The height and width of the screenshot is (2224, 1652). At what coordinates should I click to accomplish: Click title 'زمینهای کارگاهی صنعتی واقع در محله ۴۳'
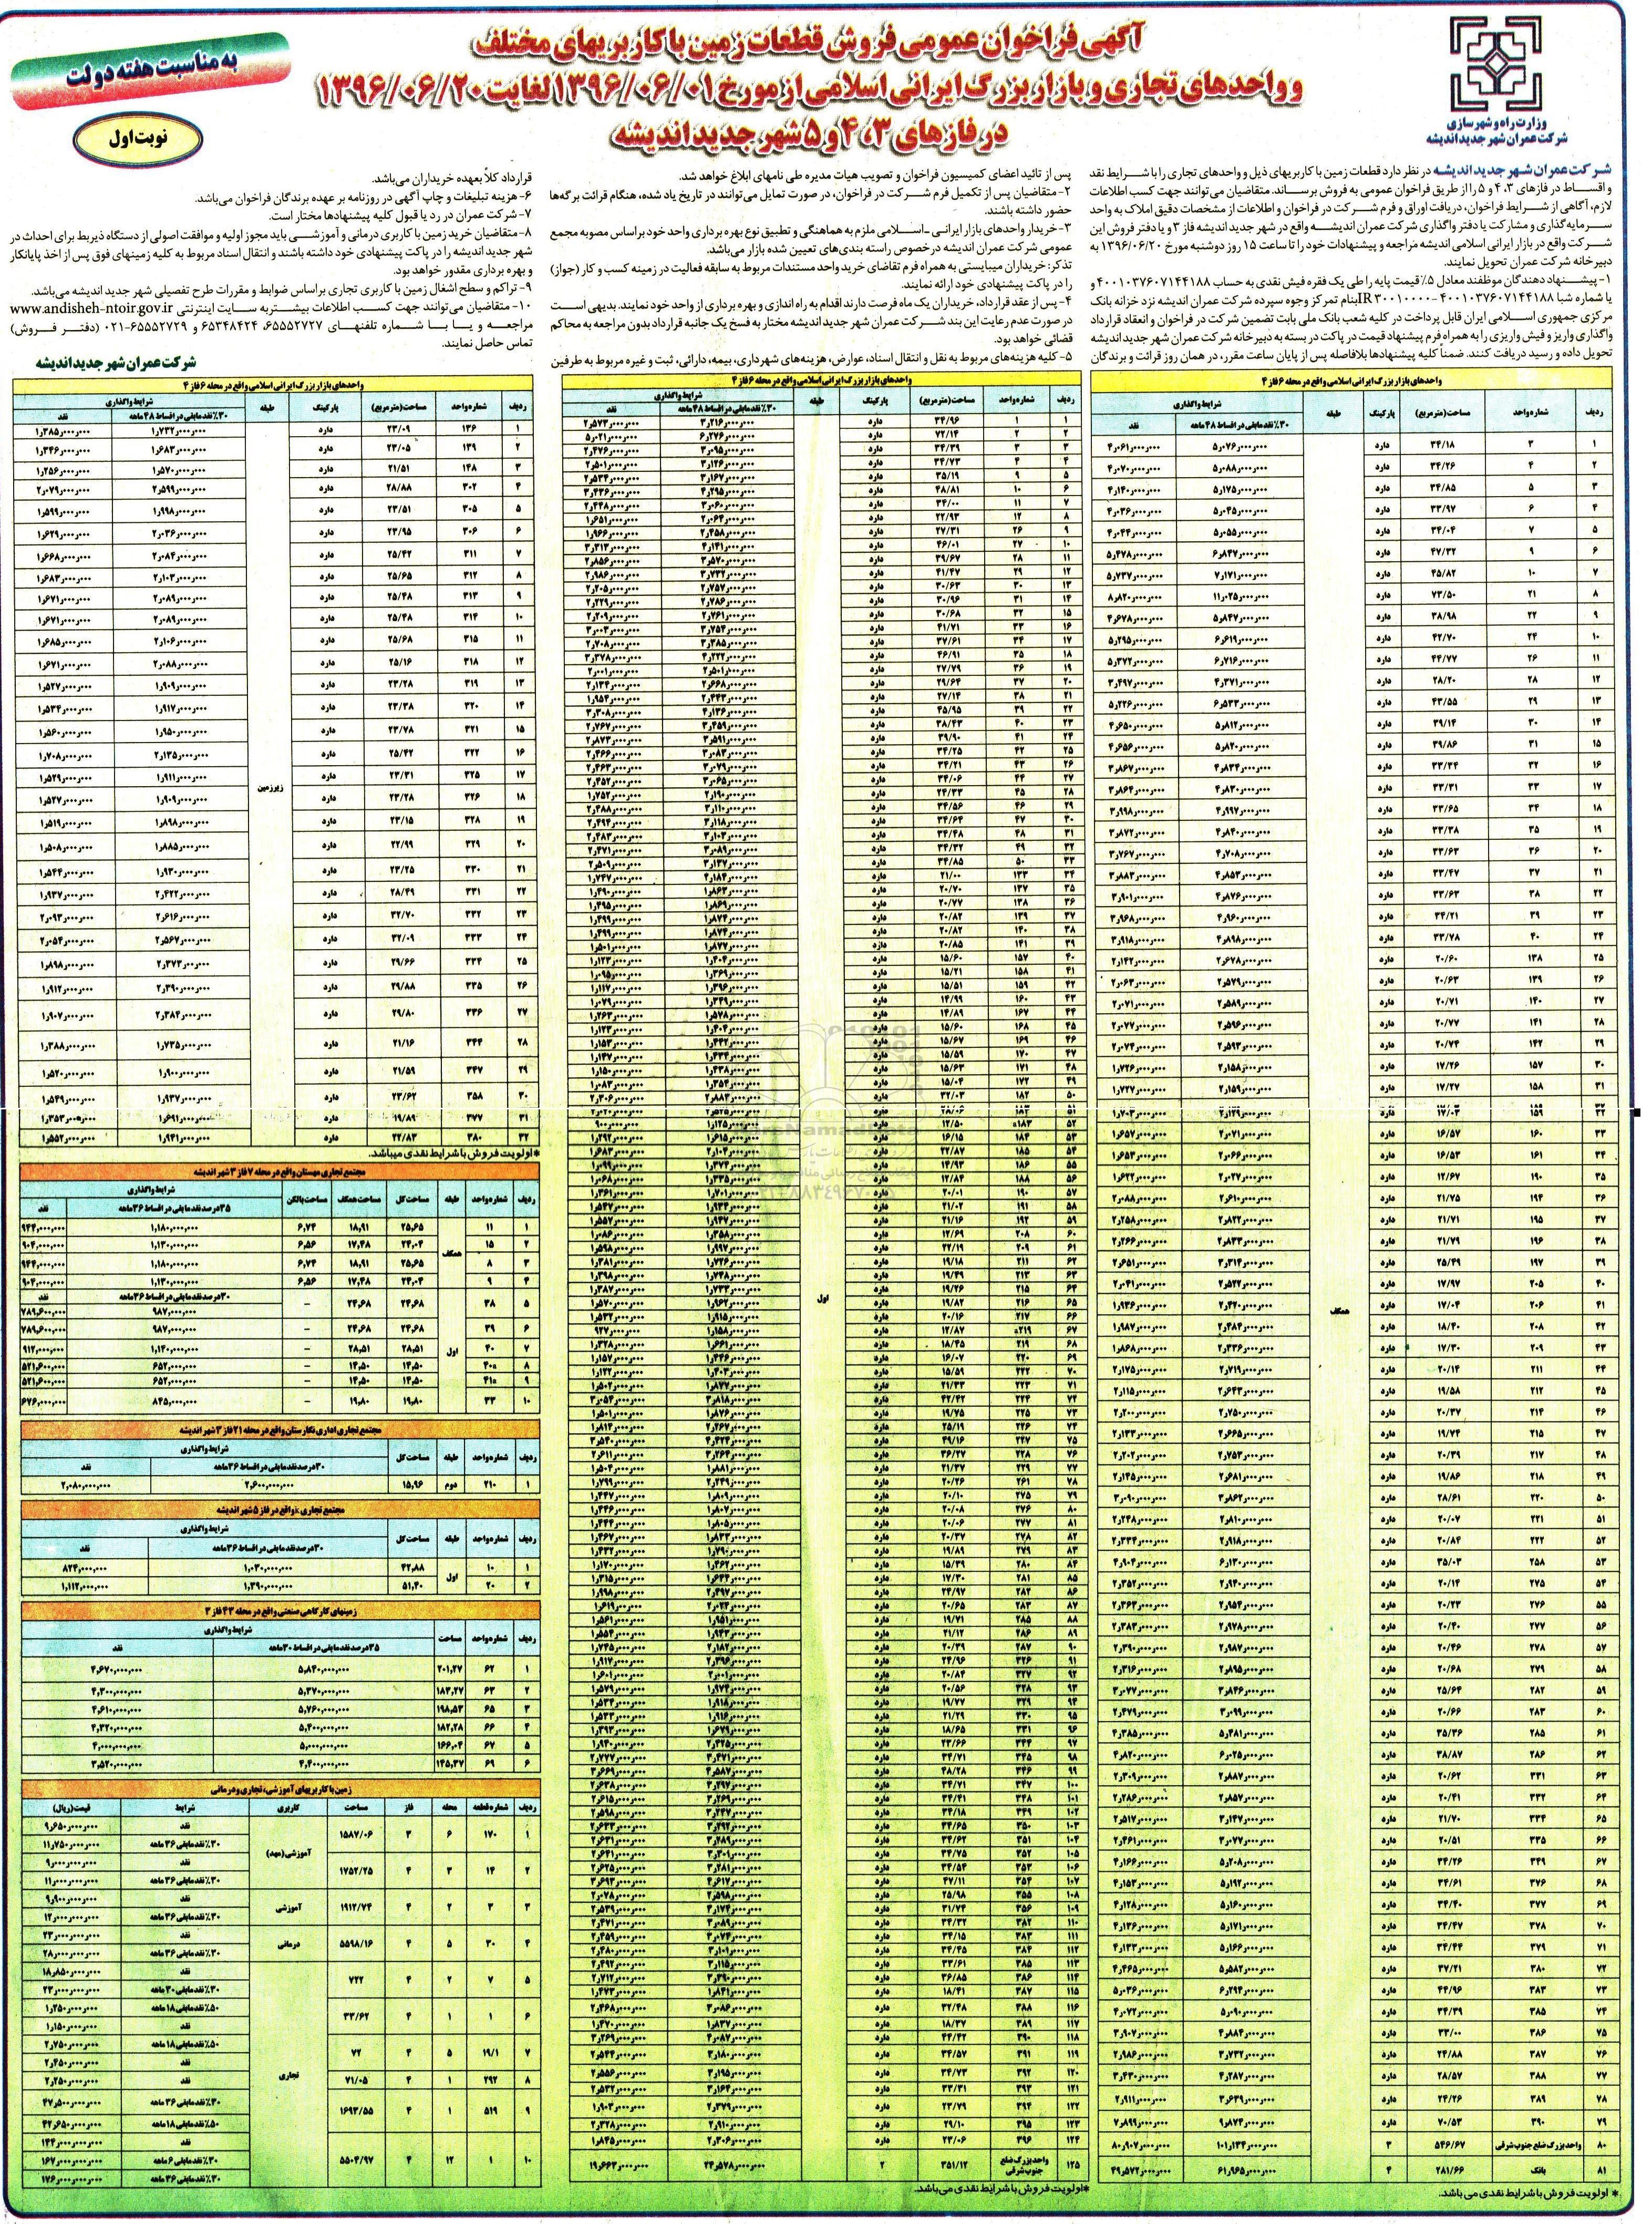[281, 1611]
